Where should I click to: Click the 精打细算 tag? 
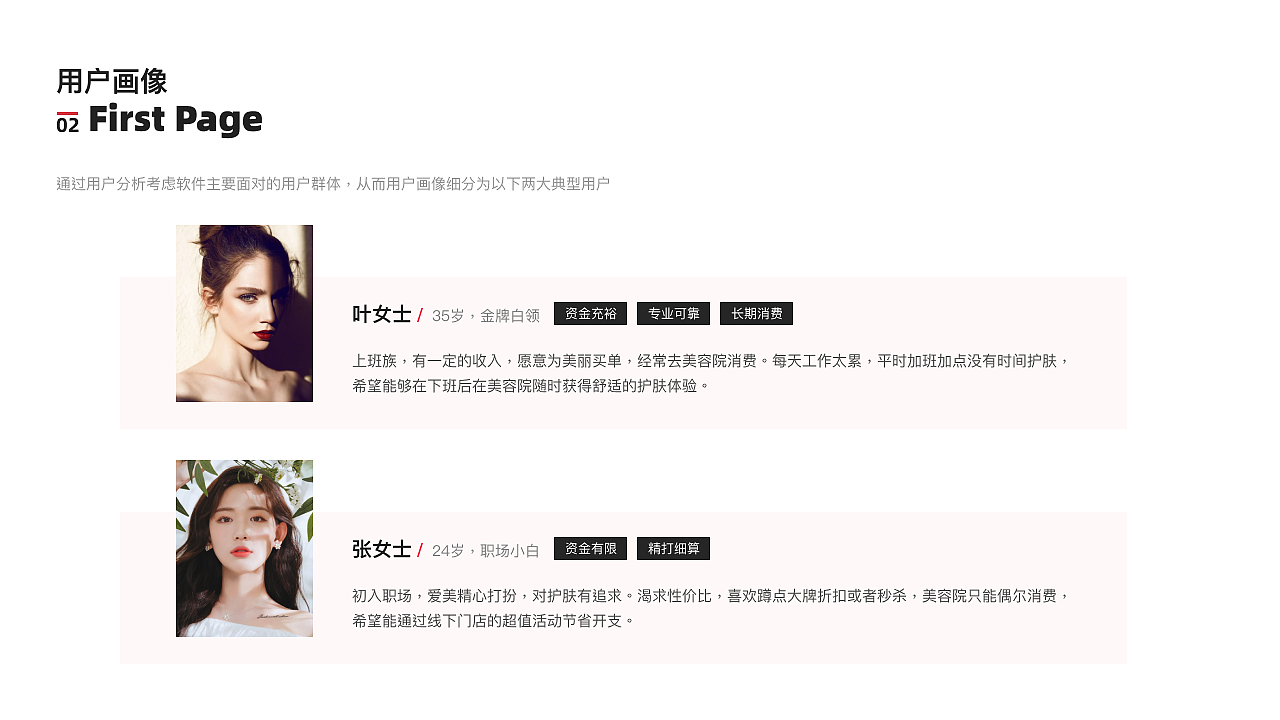pyautogui.click(x=673, y=548)
